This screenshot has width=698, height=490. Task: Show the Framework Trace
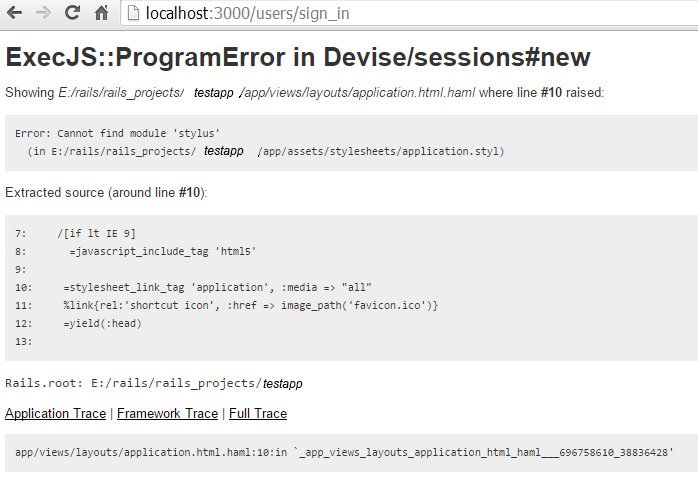pyautogui.click(x=167, y=413)
